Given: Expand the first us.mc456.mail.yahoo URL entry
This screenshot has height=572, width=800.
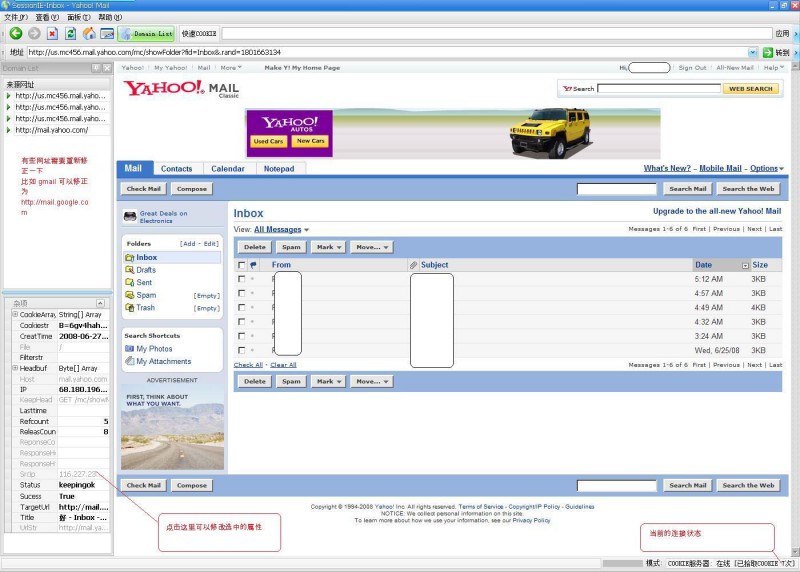Looking at the screenshot, I should (x=8, y=95).
